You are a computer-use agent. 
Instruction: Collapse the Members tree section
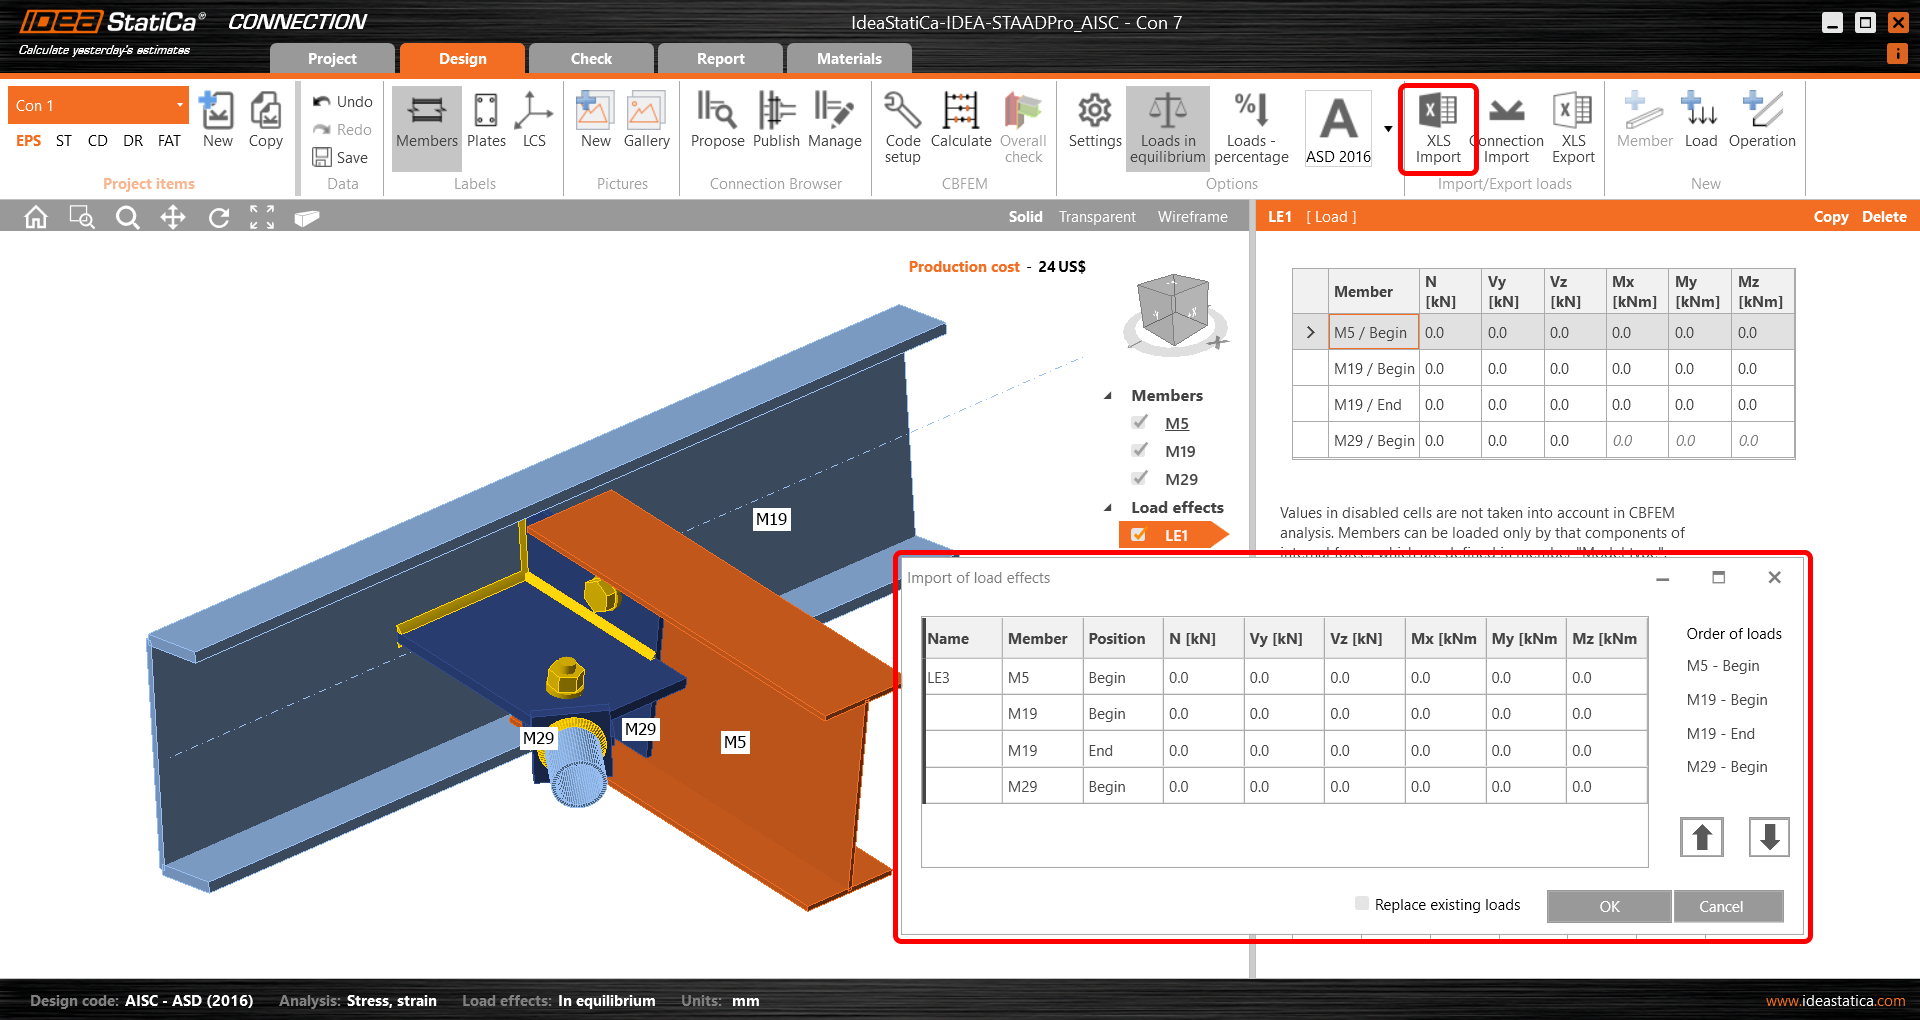pos(1108,395)
